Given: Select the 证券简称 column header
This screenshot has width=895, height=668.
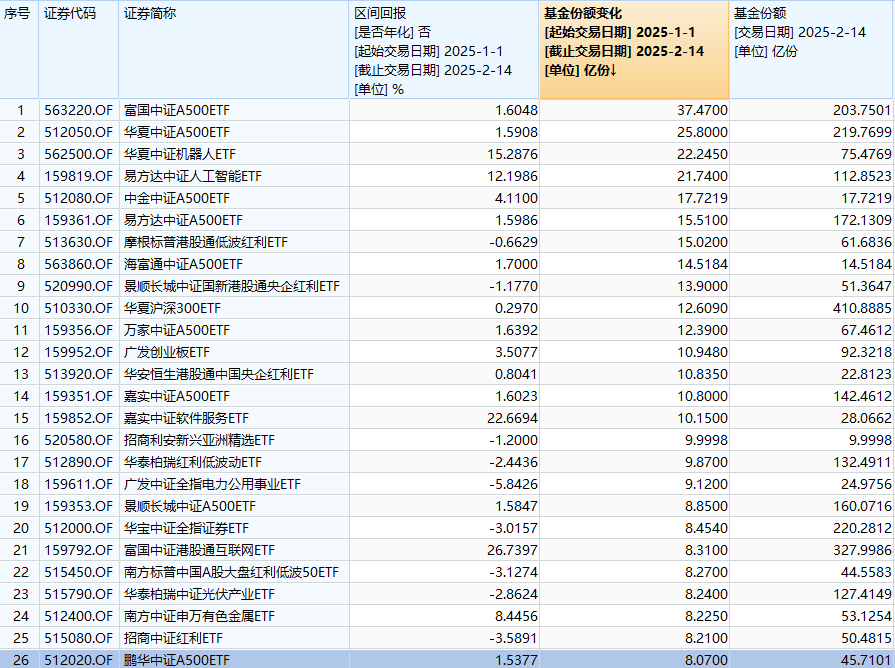Looking at the screenshot, I should pos(150,15).
